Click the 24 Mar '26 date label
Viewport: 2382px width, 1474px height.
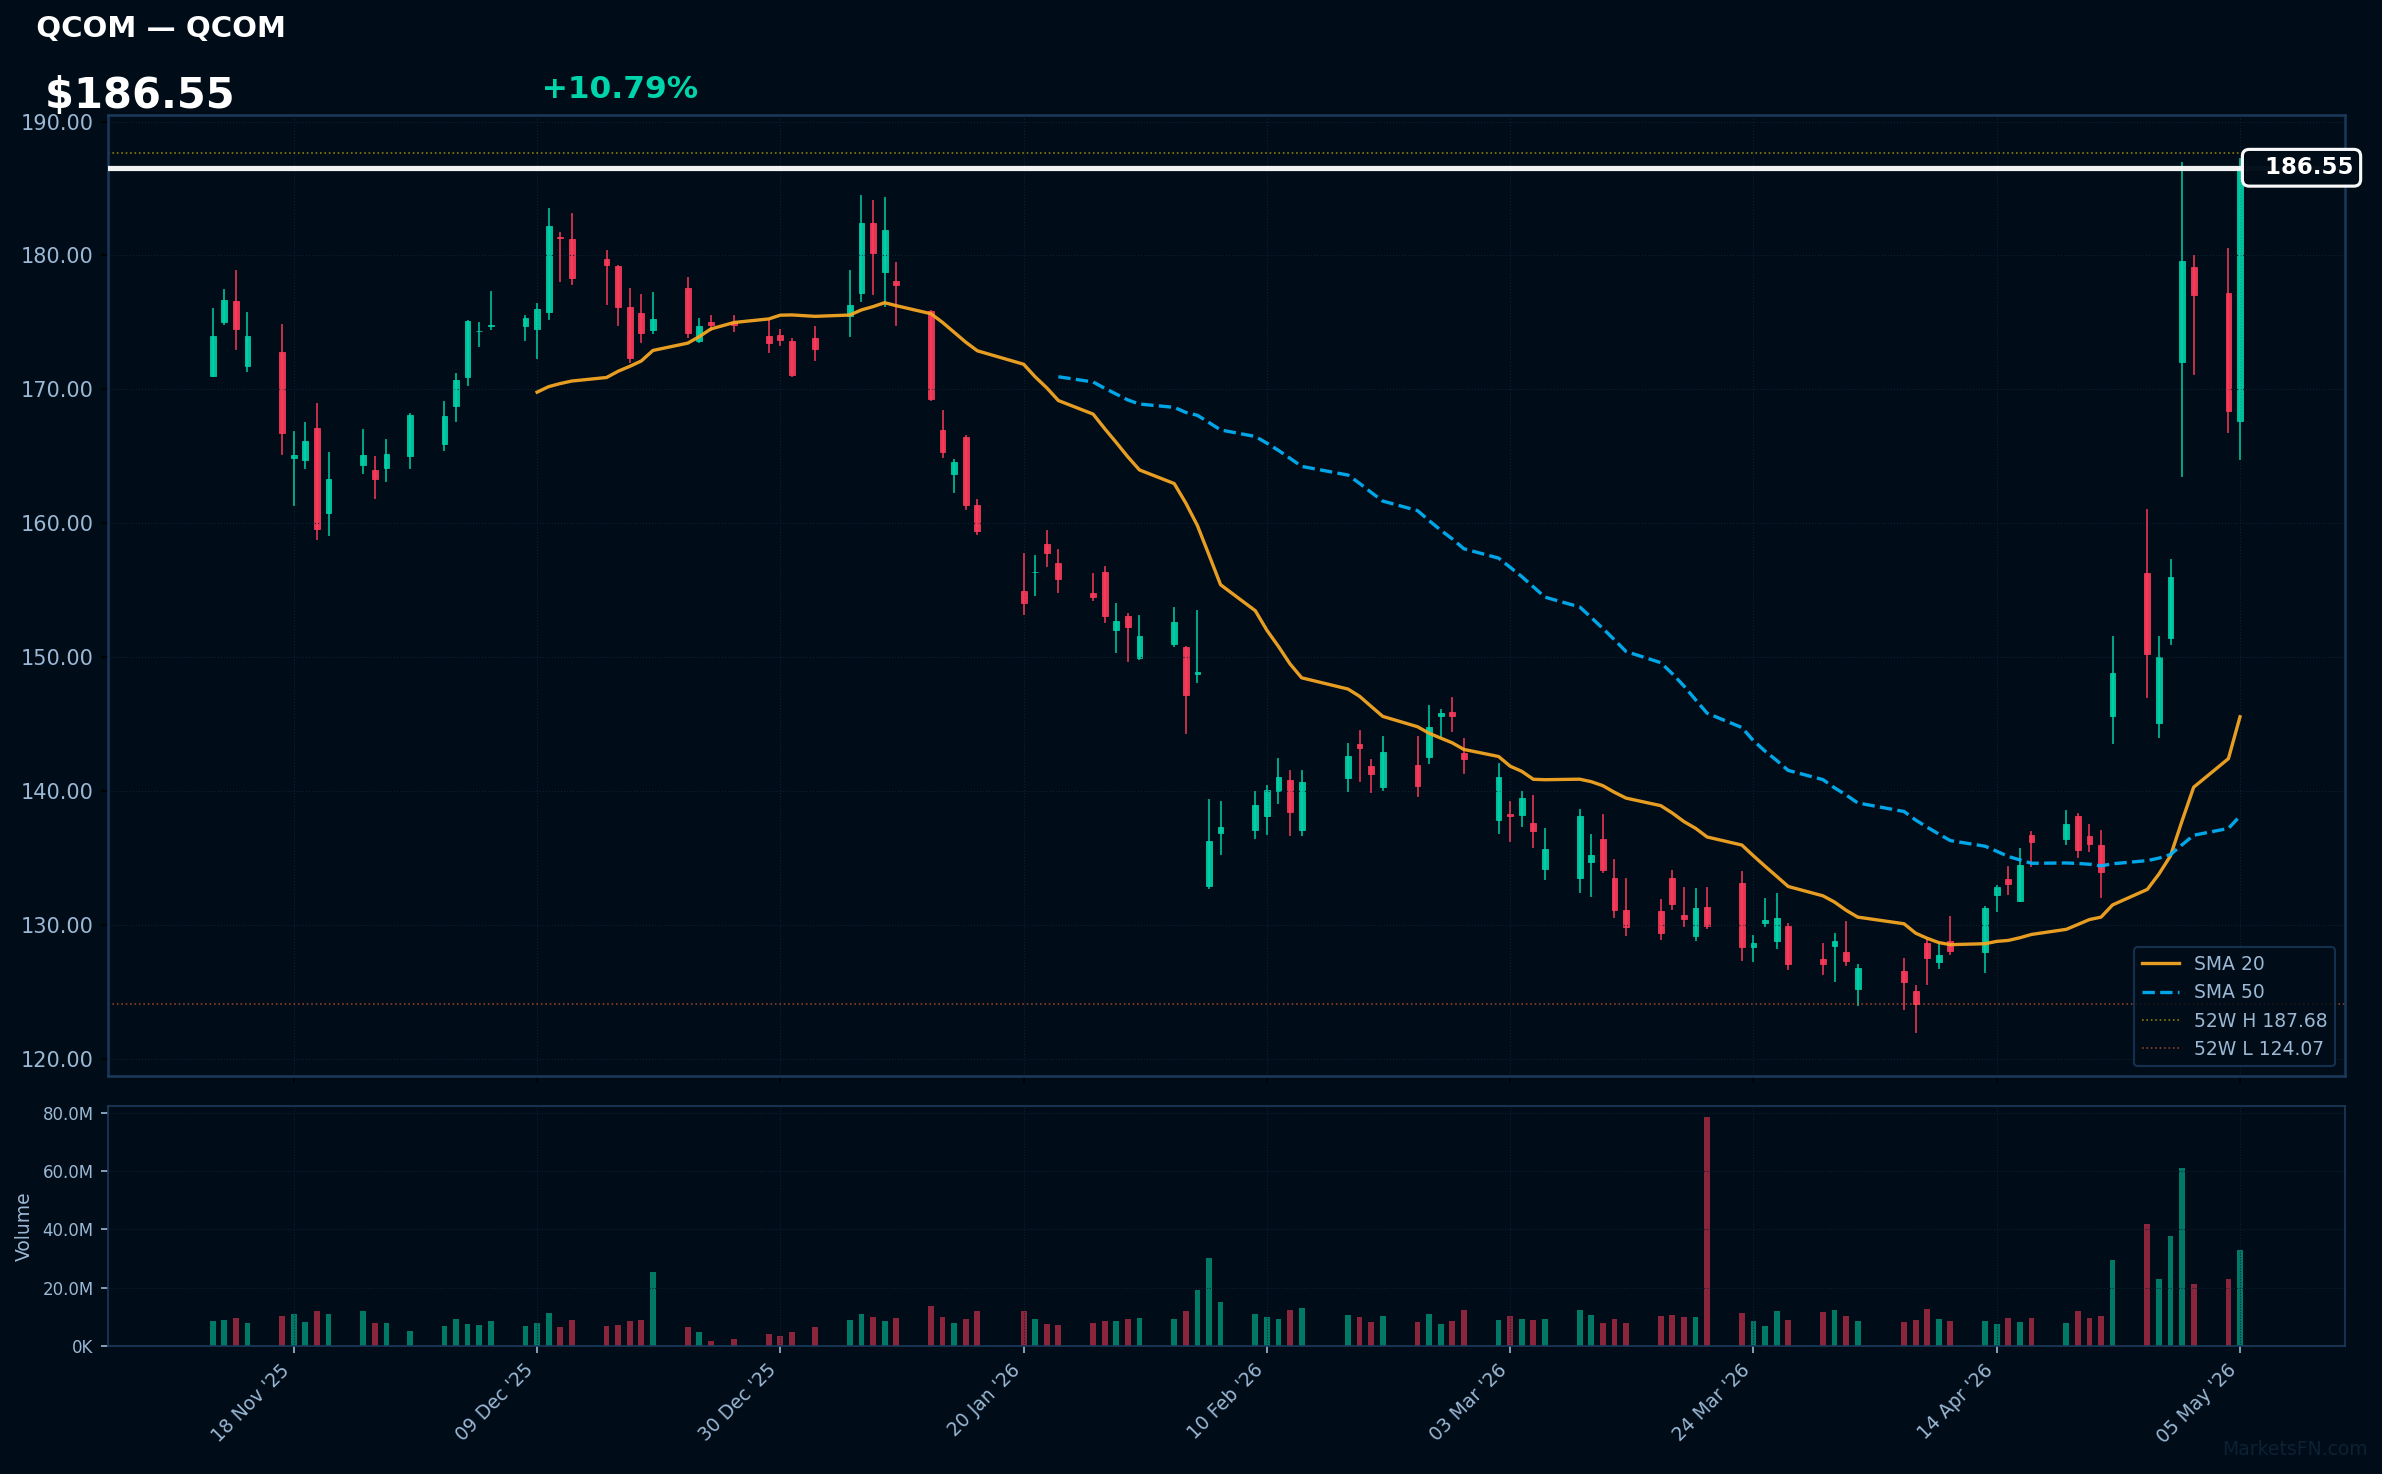click(1710, 1402)
